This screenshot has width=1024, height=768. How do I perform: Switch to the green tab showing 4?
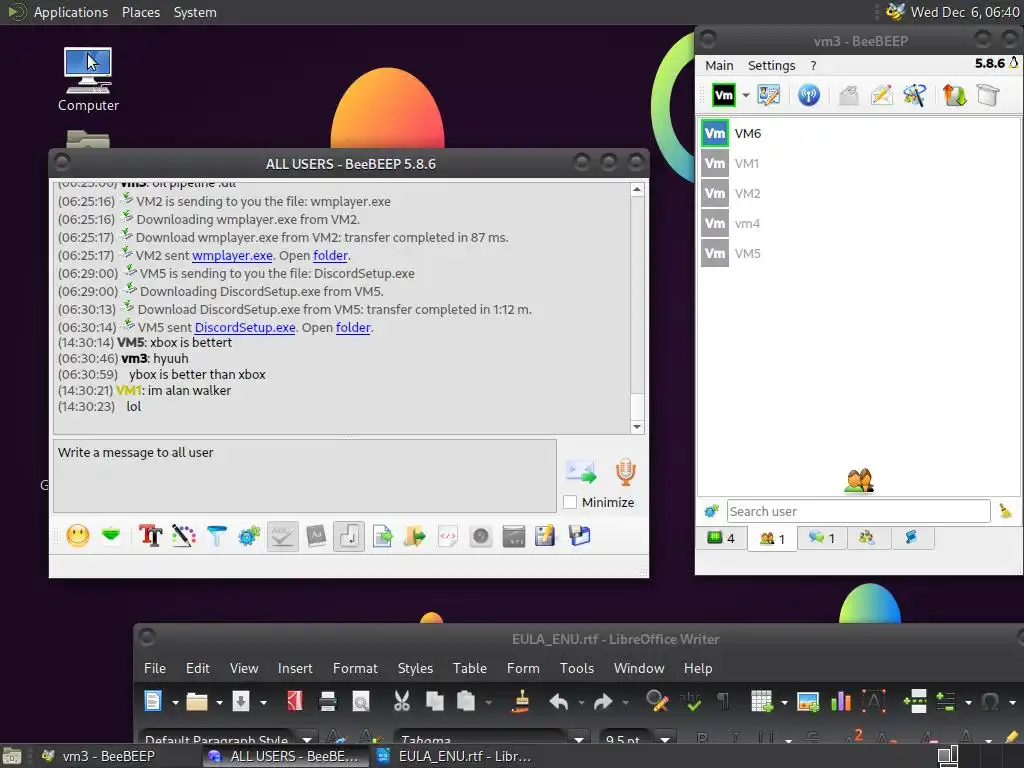tap(722, 538)
